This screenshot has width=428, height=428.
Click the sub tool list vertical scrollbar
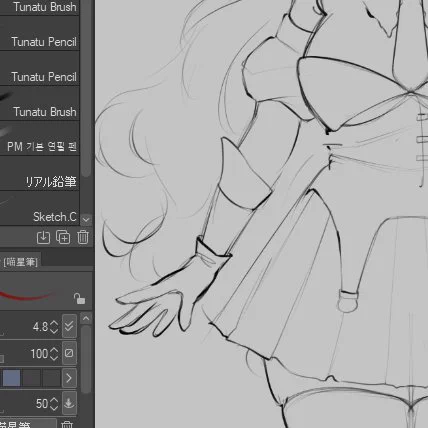pyautogui.click(x=86, y=89)
